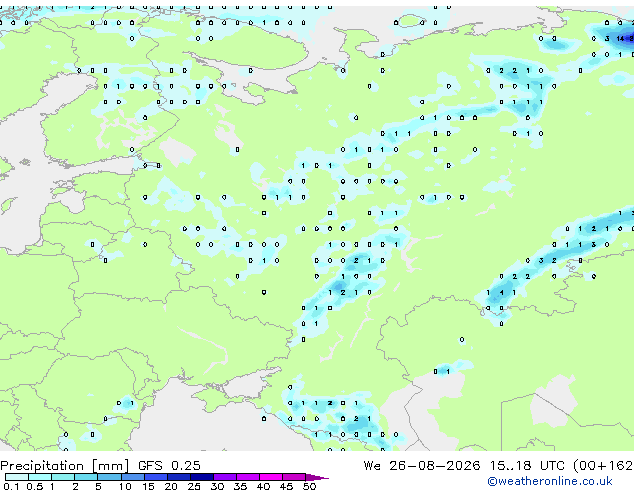The width and height of the screenshot is (634, 490).
Task: Click the 40–45 mm magenta legend swatch
Action: point(271,477)
